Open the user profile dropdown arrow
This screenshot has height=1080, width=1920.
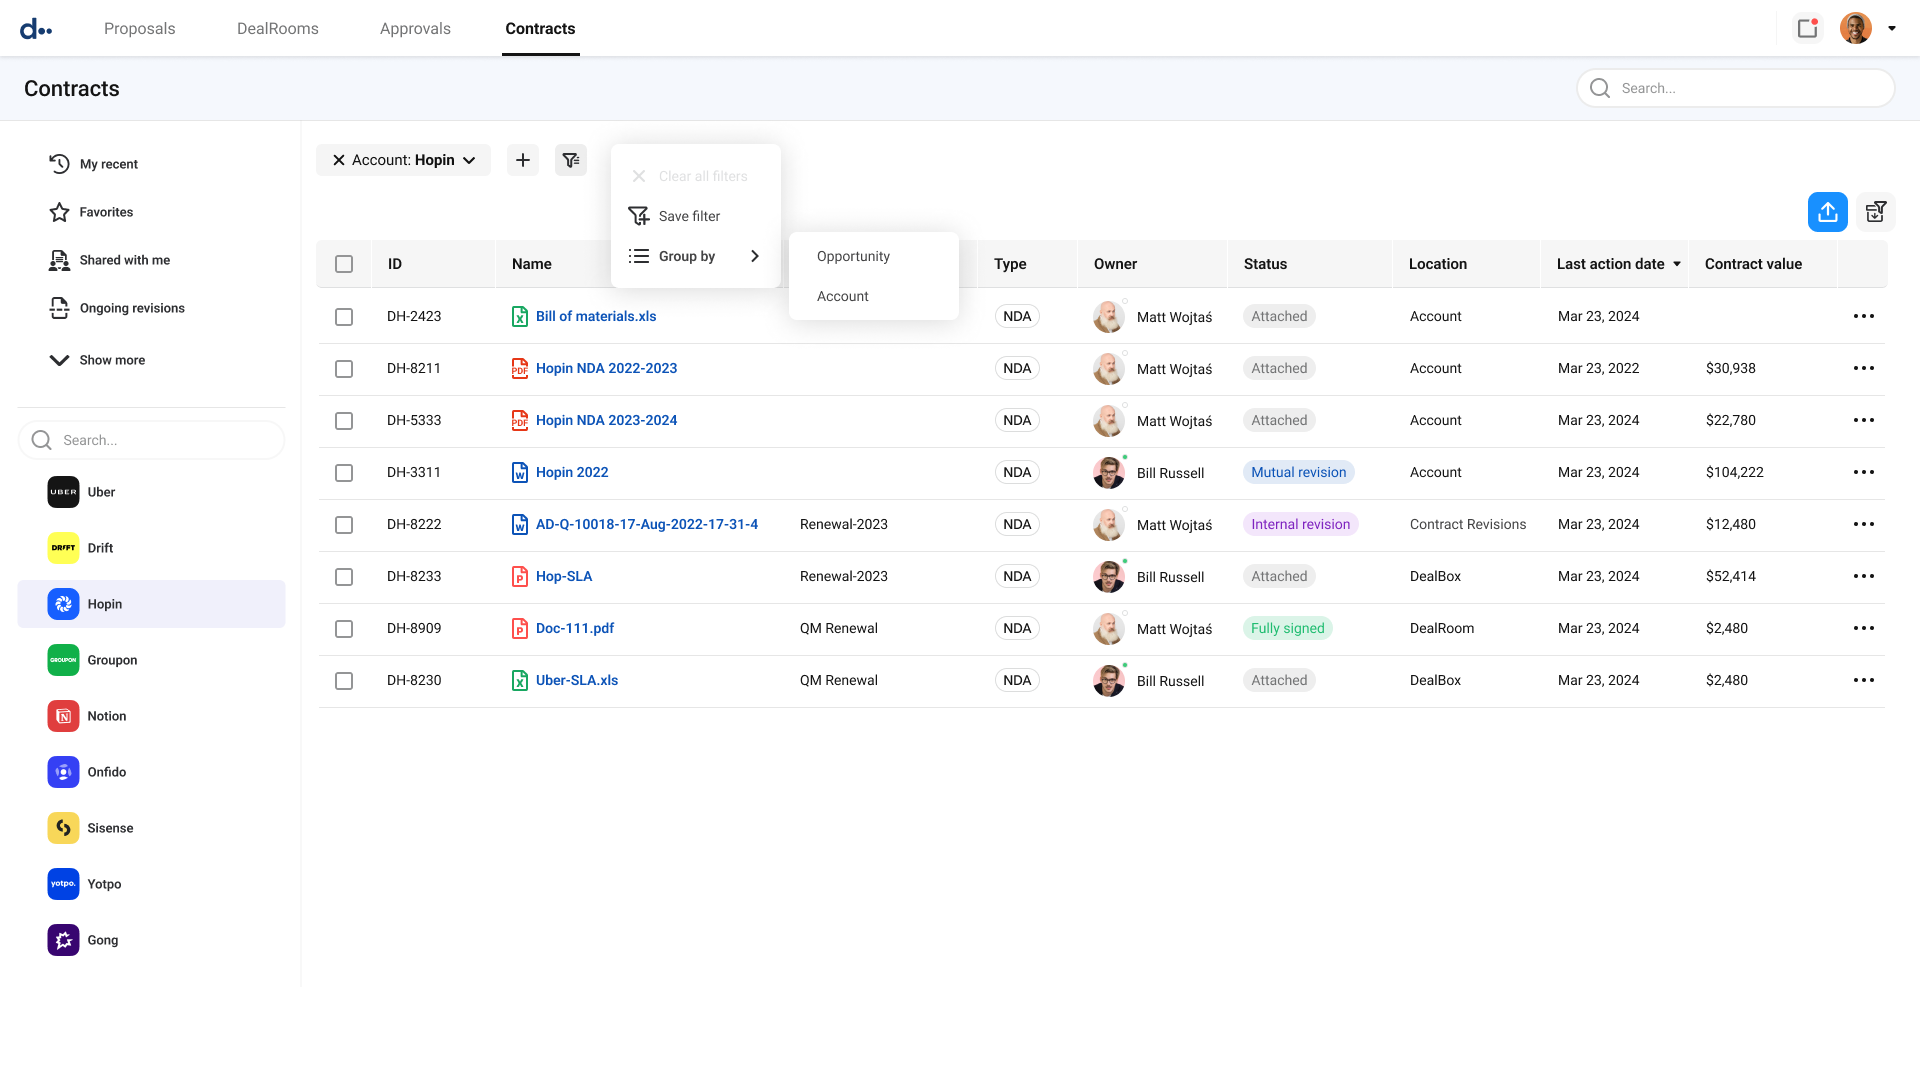pos(1892,28)
